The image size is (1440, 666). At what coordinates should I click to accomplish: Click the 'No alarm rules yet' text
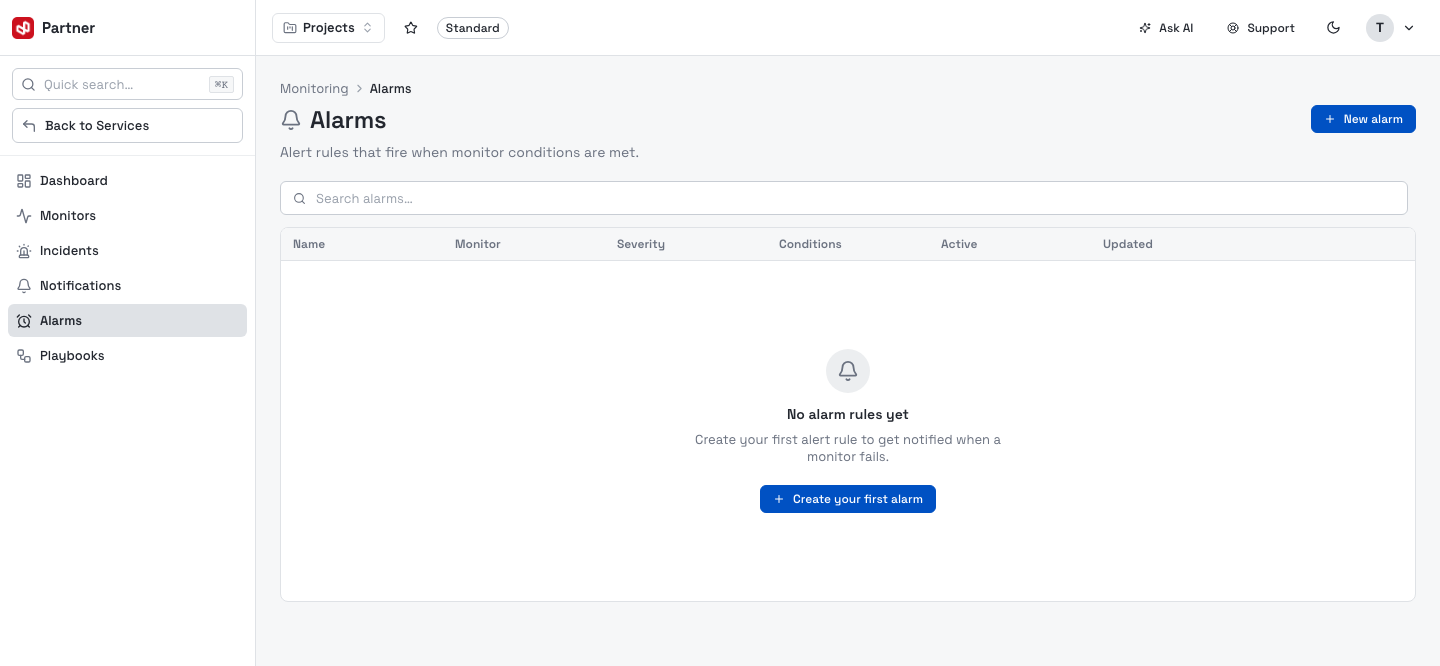848,414
